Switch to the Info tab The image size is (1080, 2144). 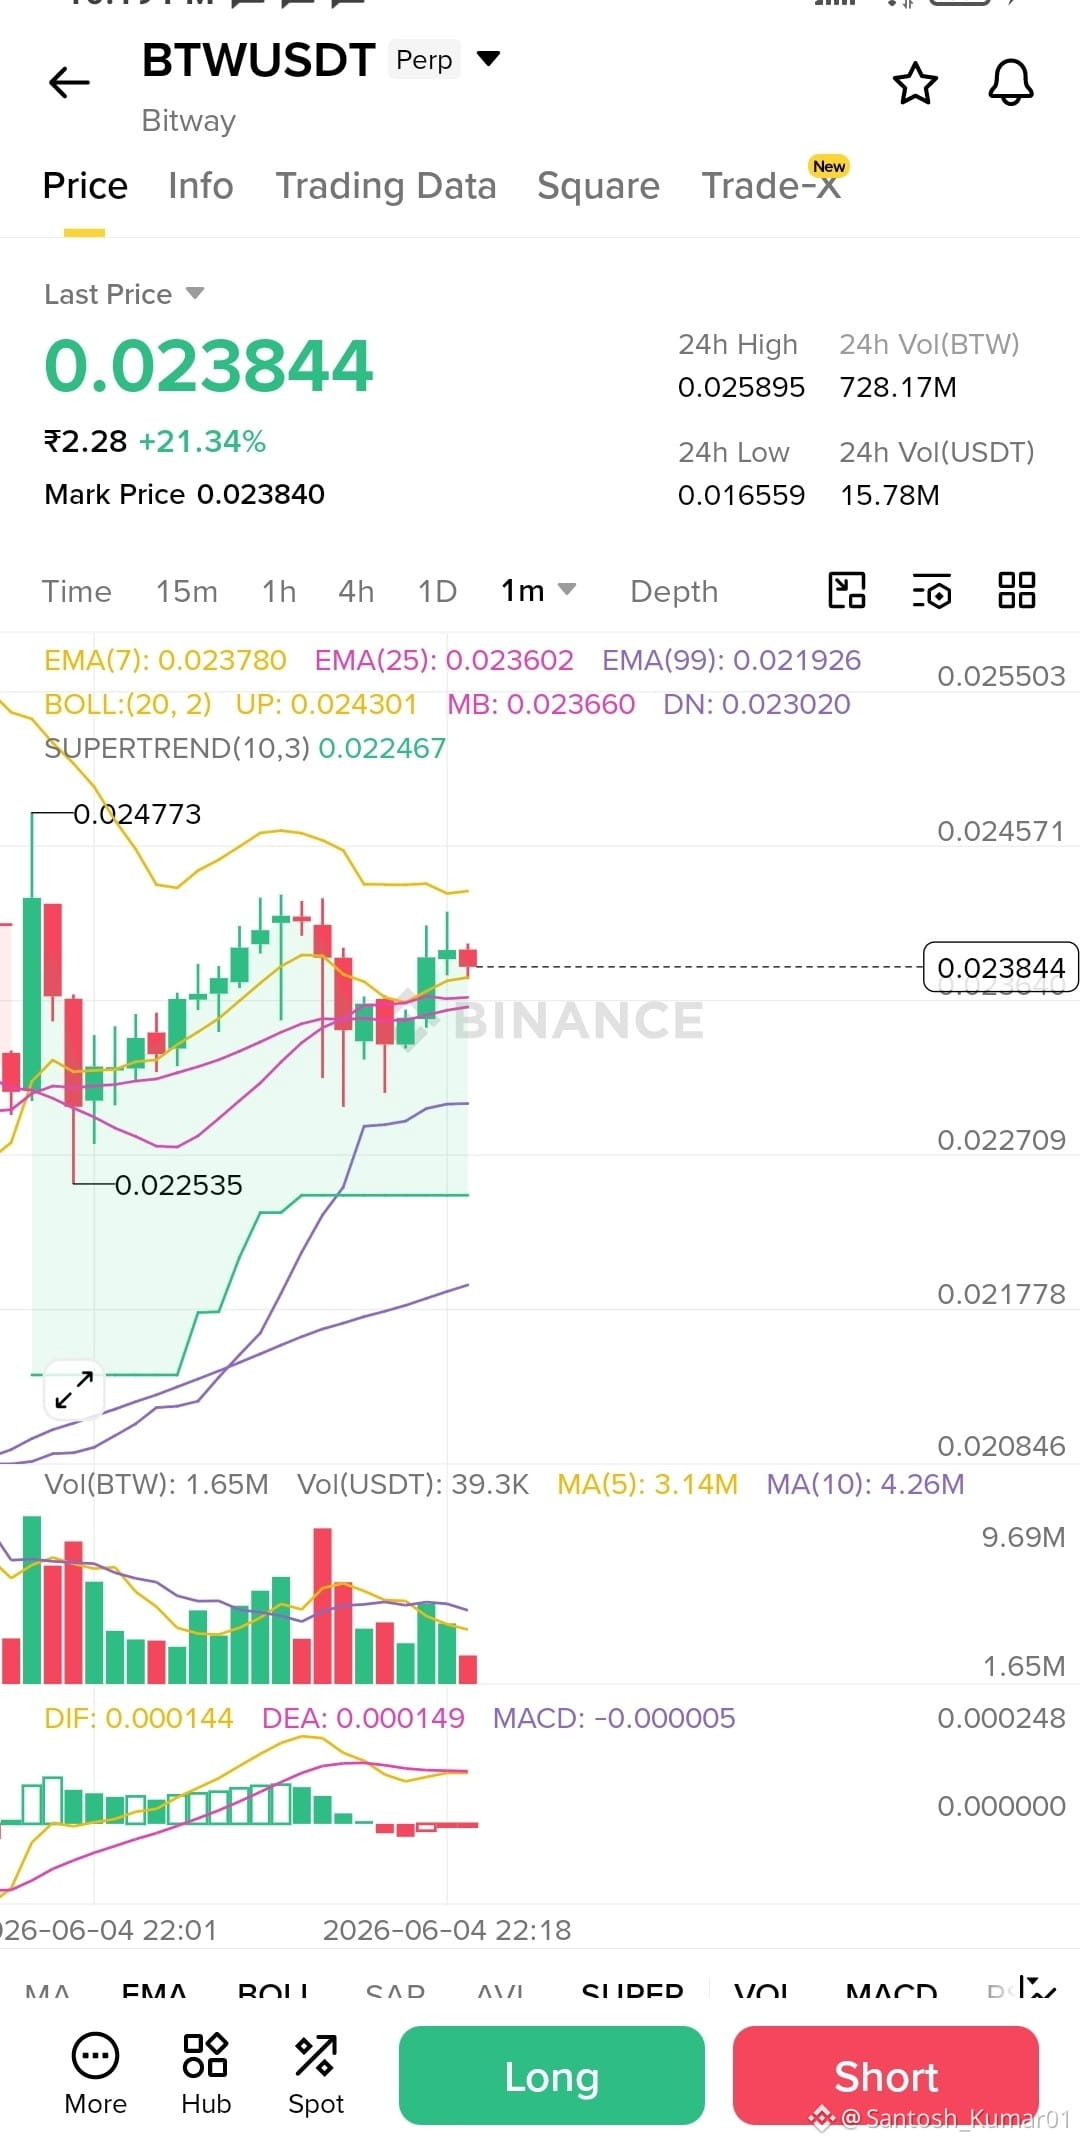click(x=200, y=186)
